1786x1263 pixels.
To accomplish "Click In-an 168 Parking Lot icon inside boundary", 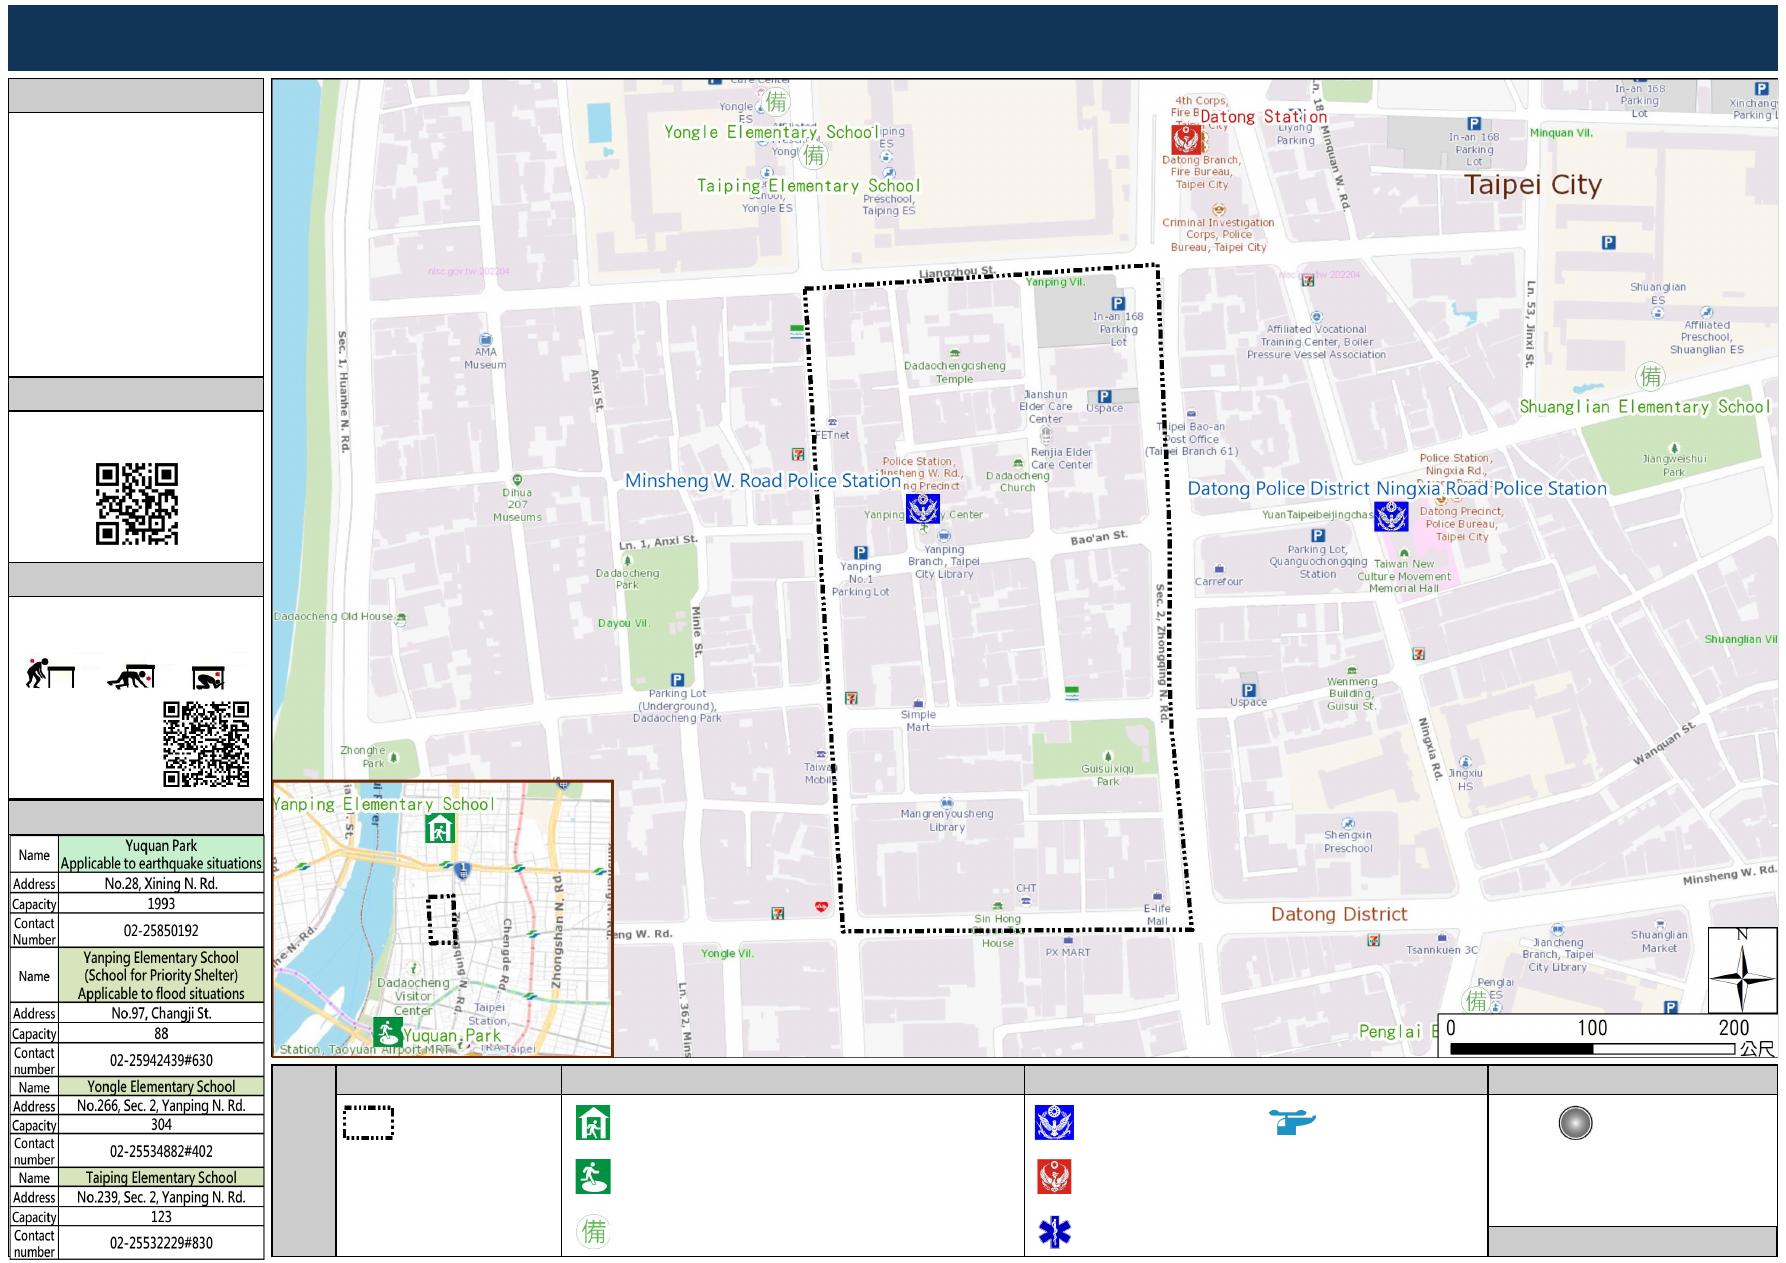I will (x=1118, y=303).
